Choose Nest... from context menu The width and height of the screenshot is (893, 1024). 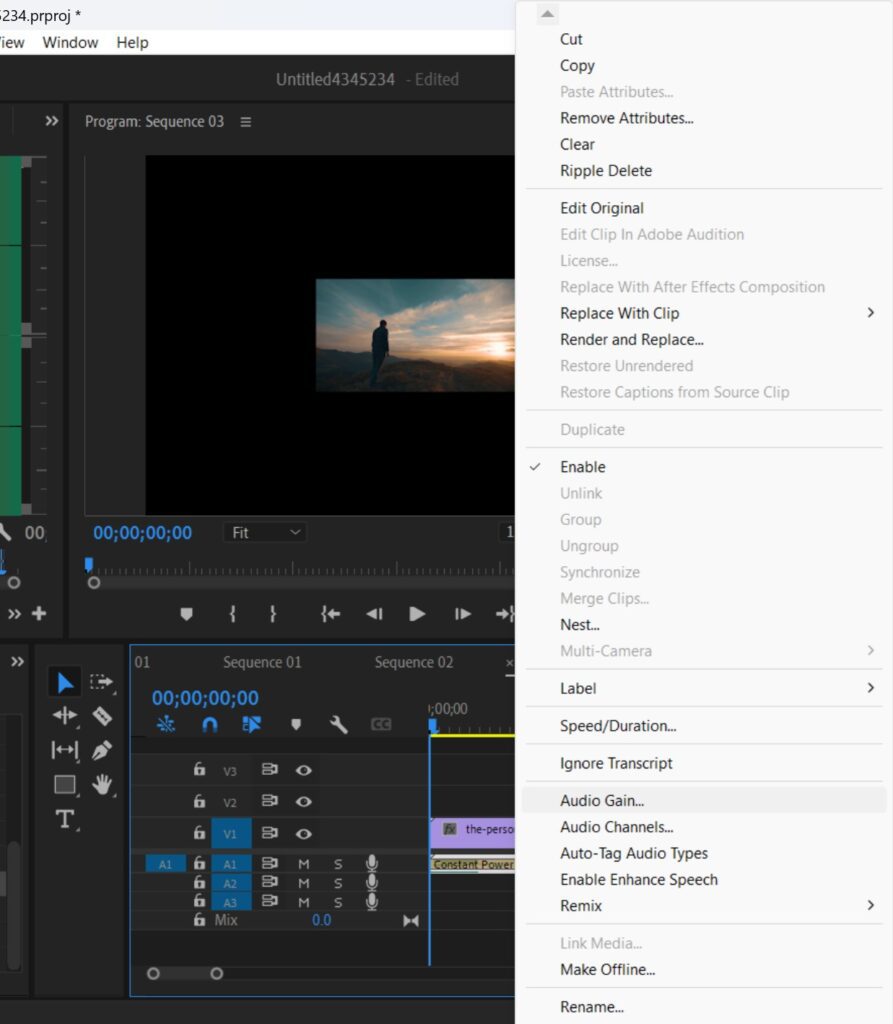click(x=705, y=624)
